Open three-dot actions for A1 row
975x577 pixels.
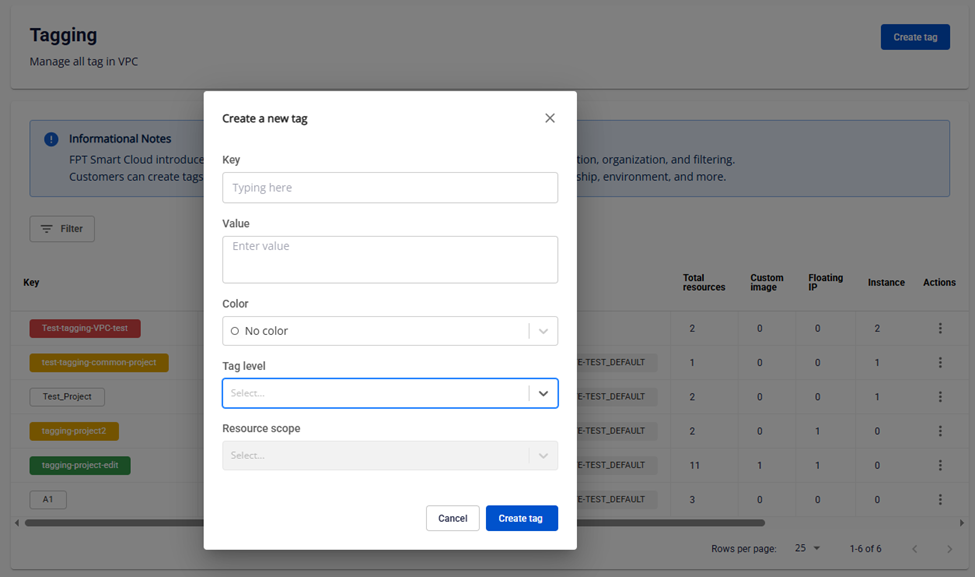(x=939, y=499)
